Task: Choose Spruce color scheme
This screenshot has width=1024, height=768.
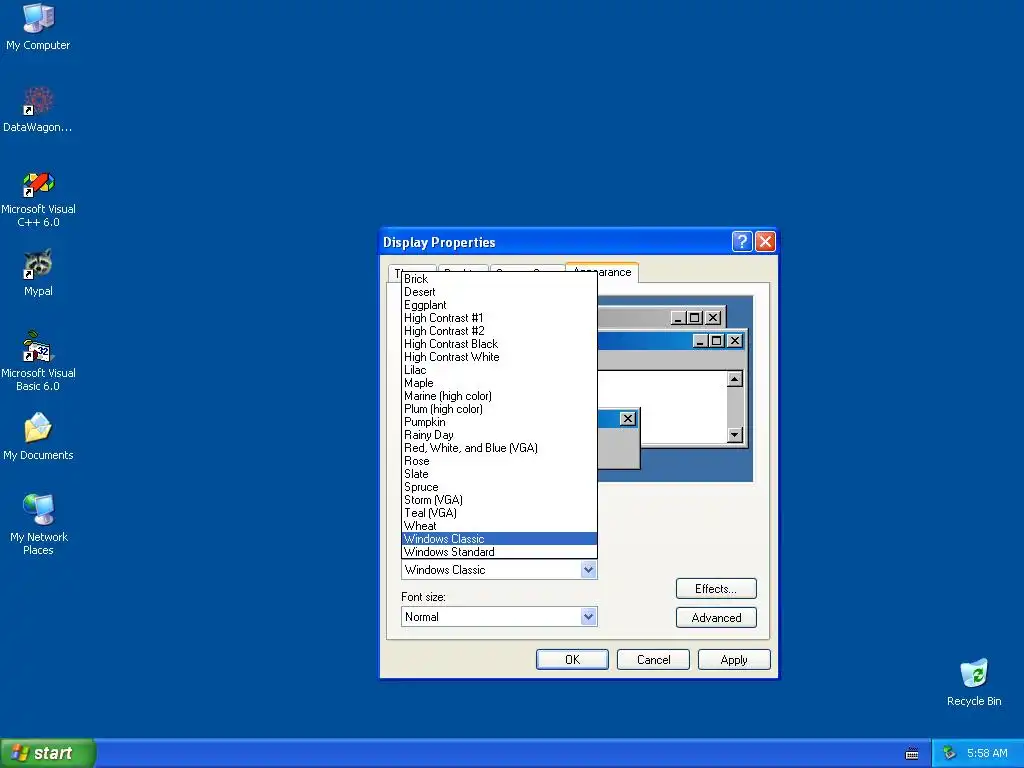Action: tap(499, 487)
